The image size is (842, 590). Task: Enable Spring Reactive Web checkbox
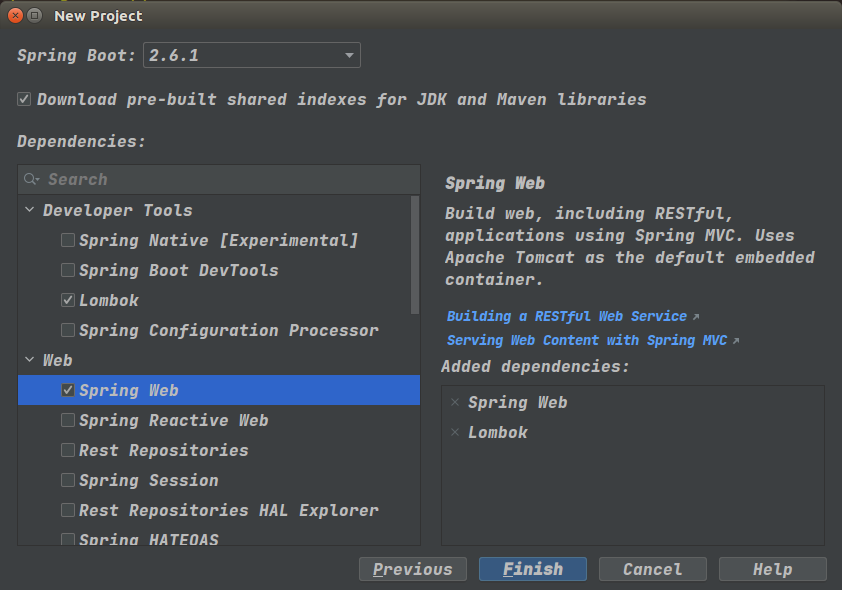pos(68,420)
